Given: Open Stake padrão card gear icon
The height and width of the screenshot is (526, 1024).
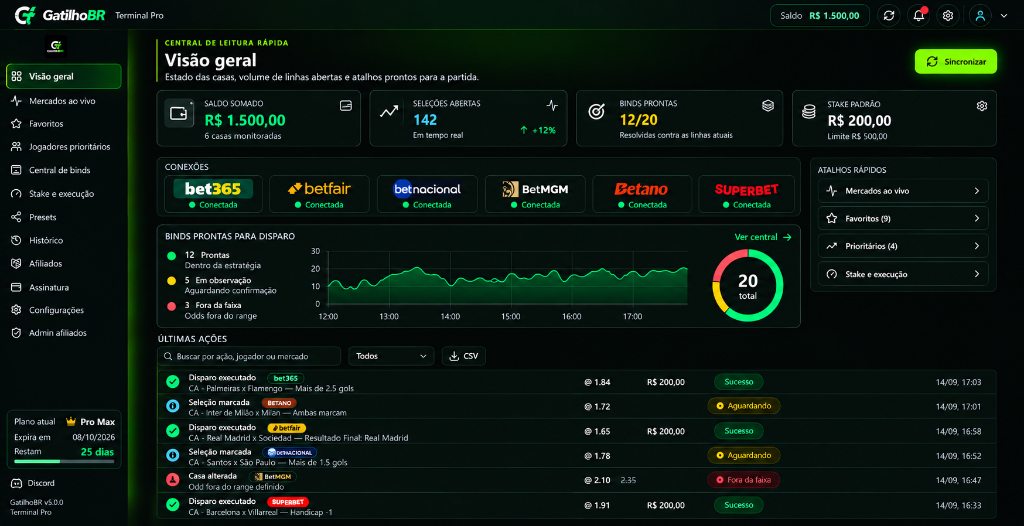Looking at the screenshot, I should (x=982, y=106).
